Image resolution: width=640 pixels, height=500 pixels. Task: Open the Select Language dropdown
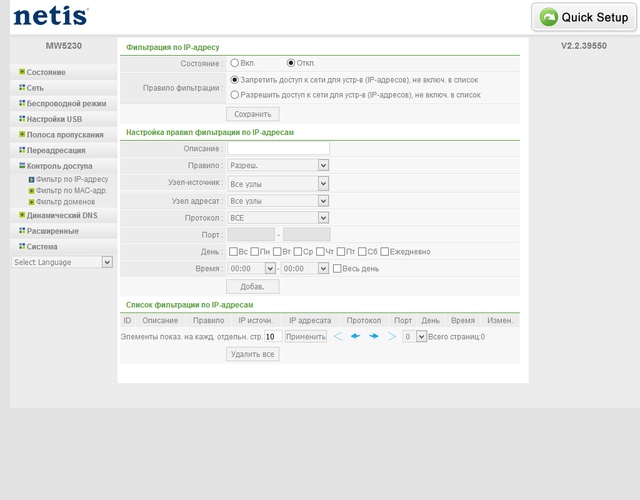click(62, 262)
